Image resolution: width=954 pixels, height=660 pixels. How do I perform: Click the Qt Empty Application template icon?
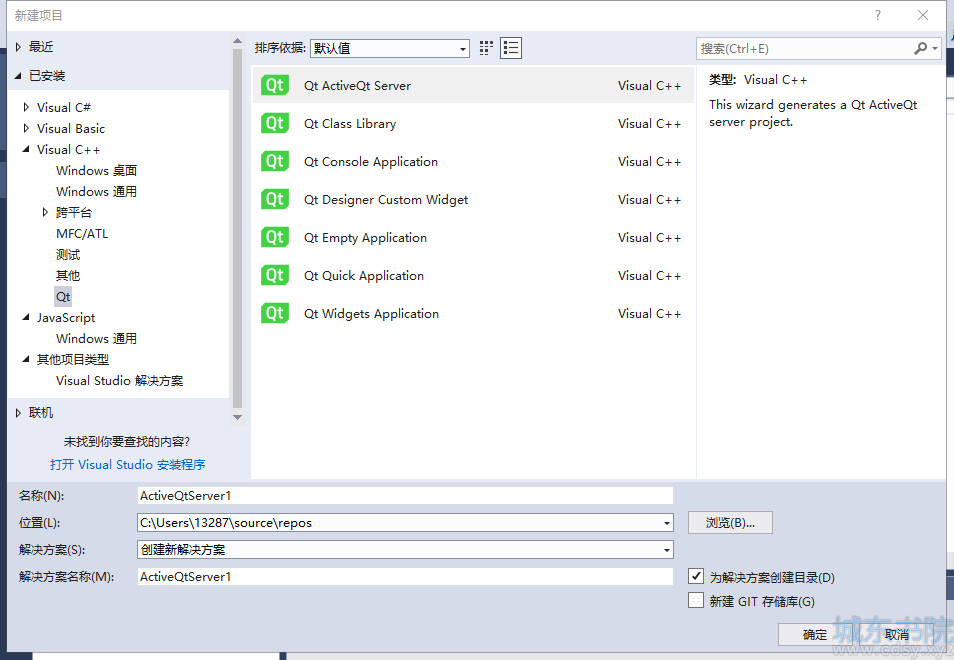274,237
